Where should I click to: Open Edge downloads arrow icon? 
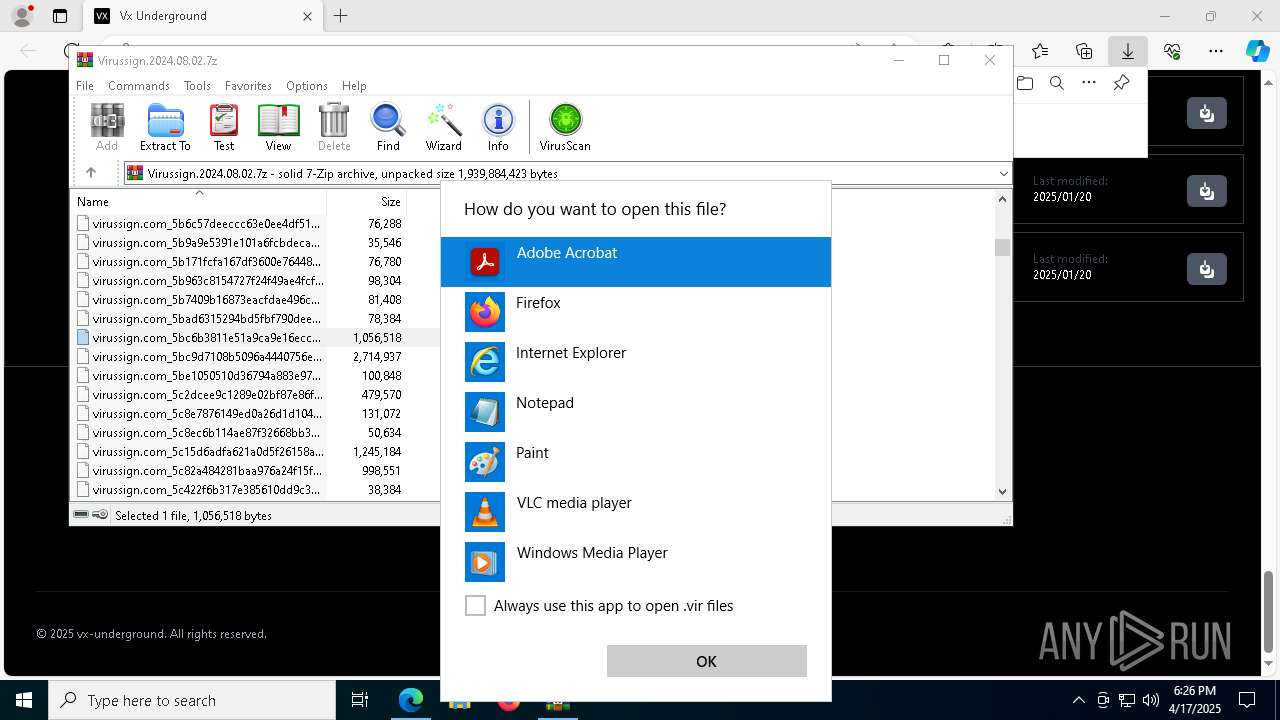point(1128,51)
